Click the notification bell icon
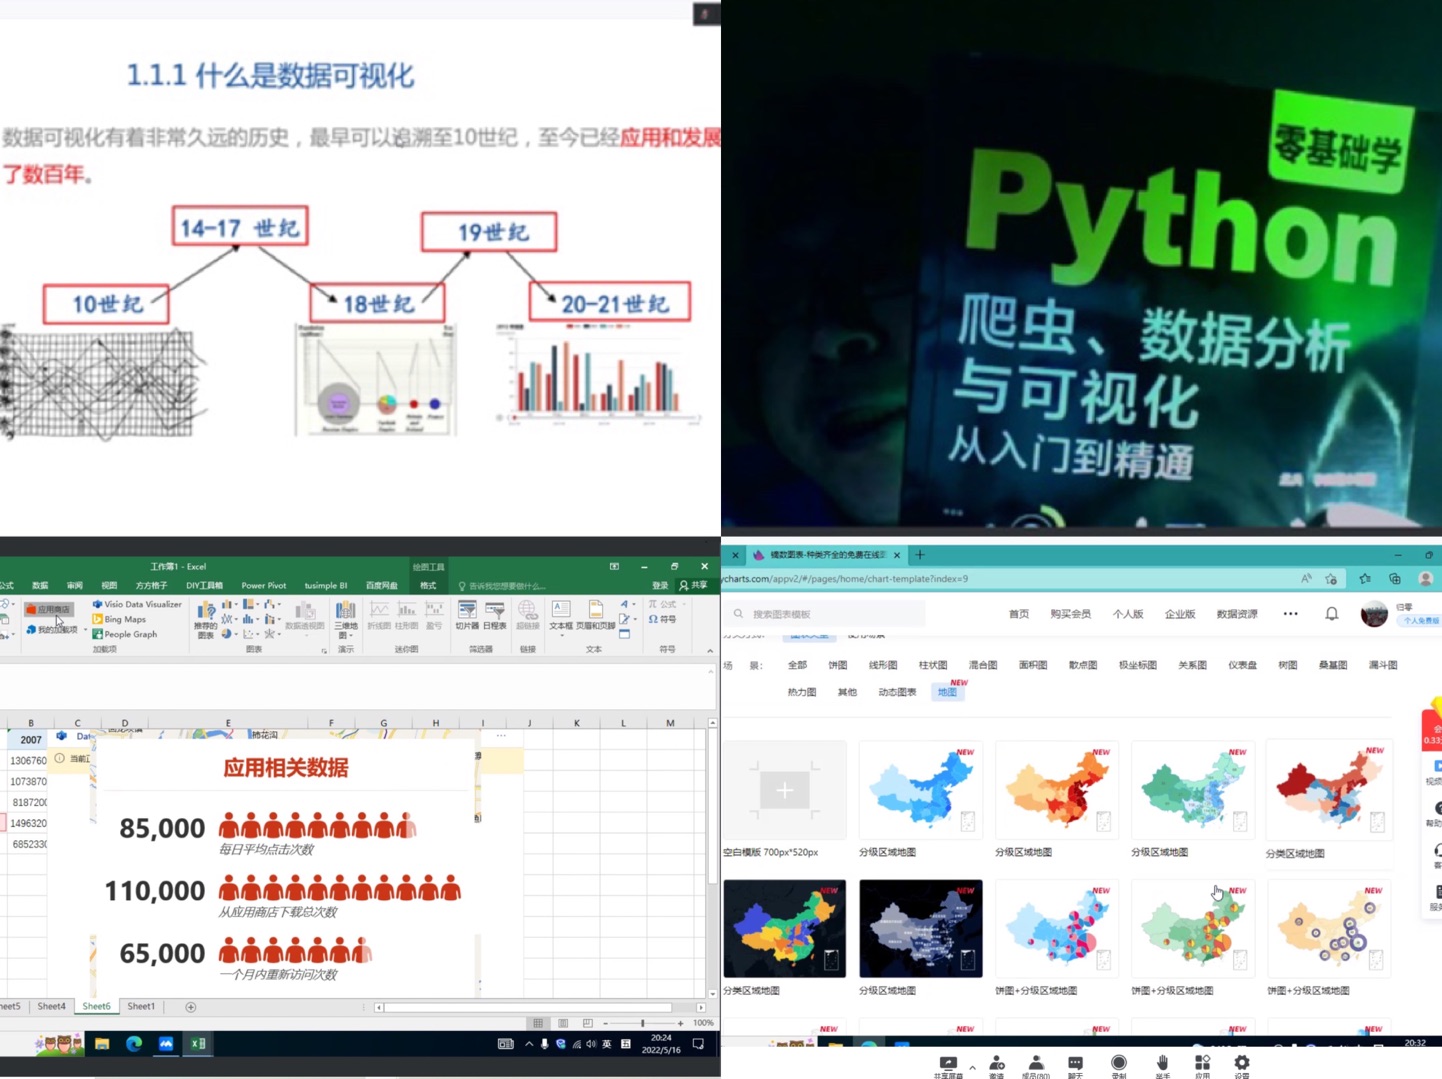 click(x=1331, y=614)
